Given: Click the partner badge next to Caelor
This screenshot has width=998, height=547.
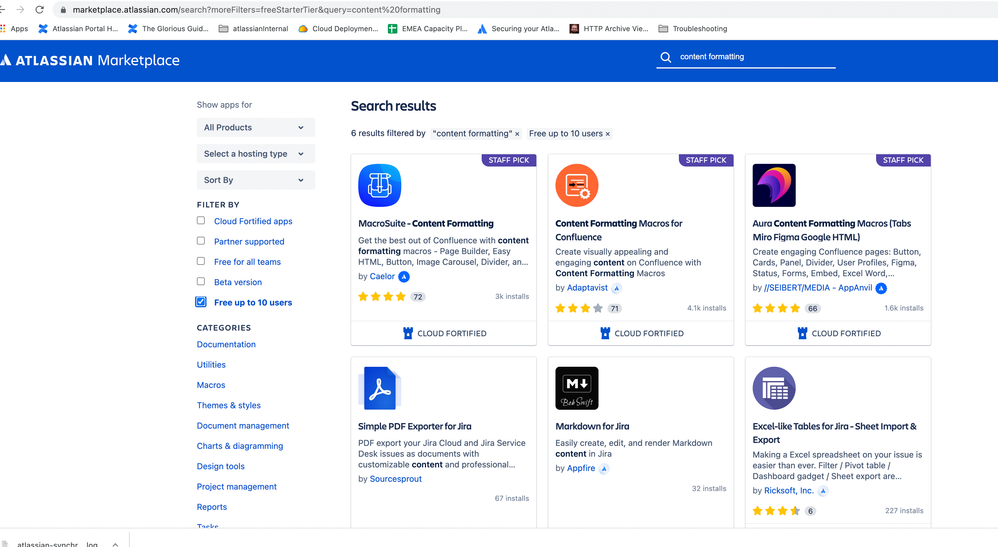Looking at the screenshot, I should [x=404, y=276].
